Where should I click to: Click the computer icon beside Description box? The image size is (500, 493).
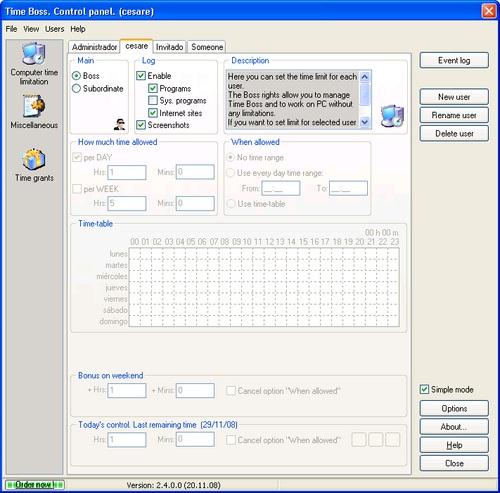click(x=392, y=116)
